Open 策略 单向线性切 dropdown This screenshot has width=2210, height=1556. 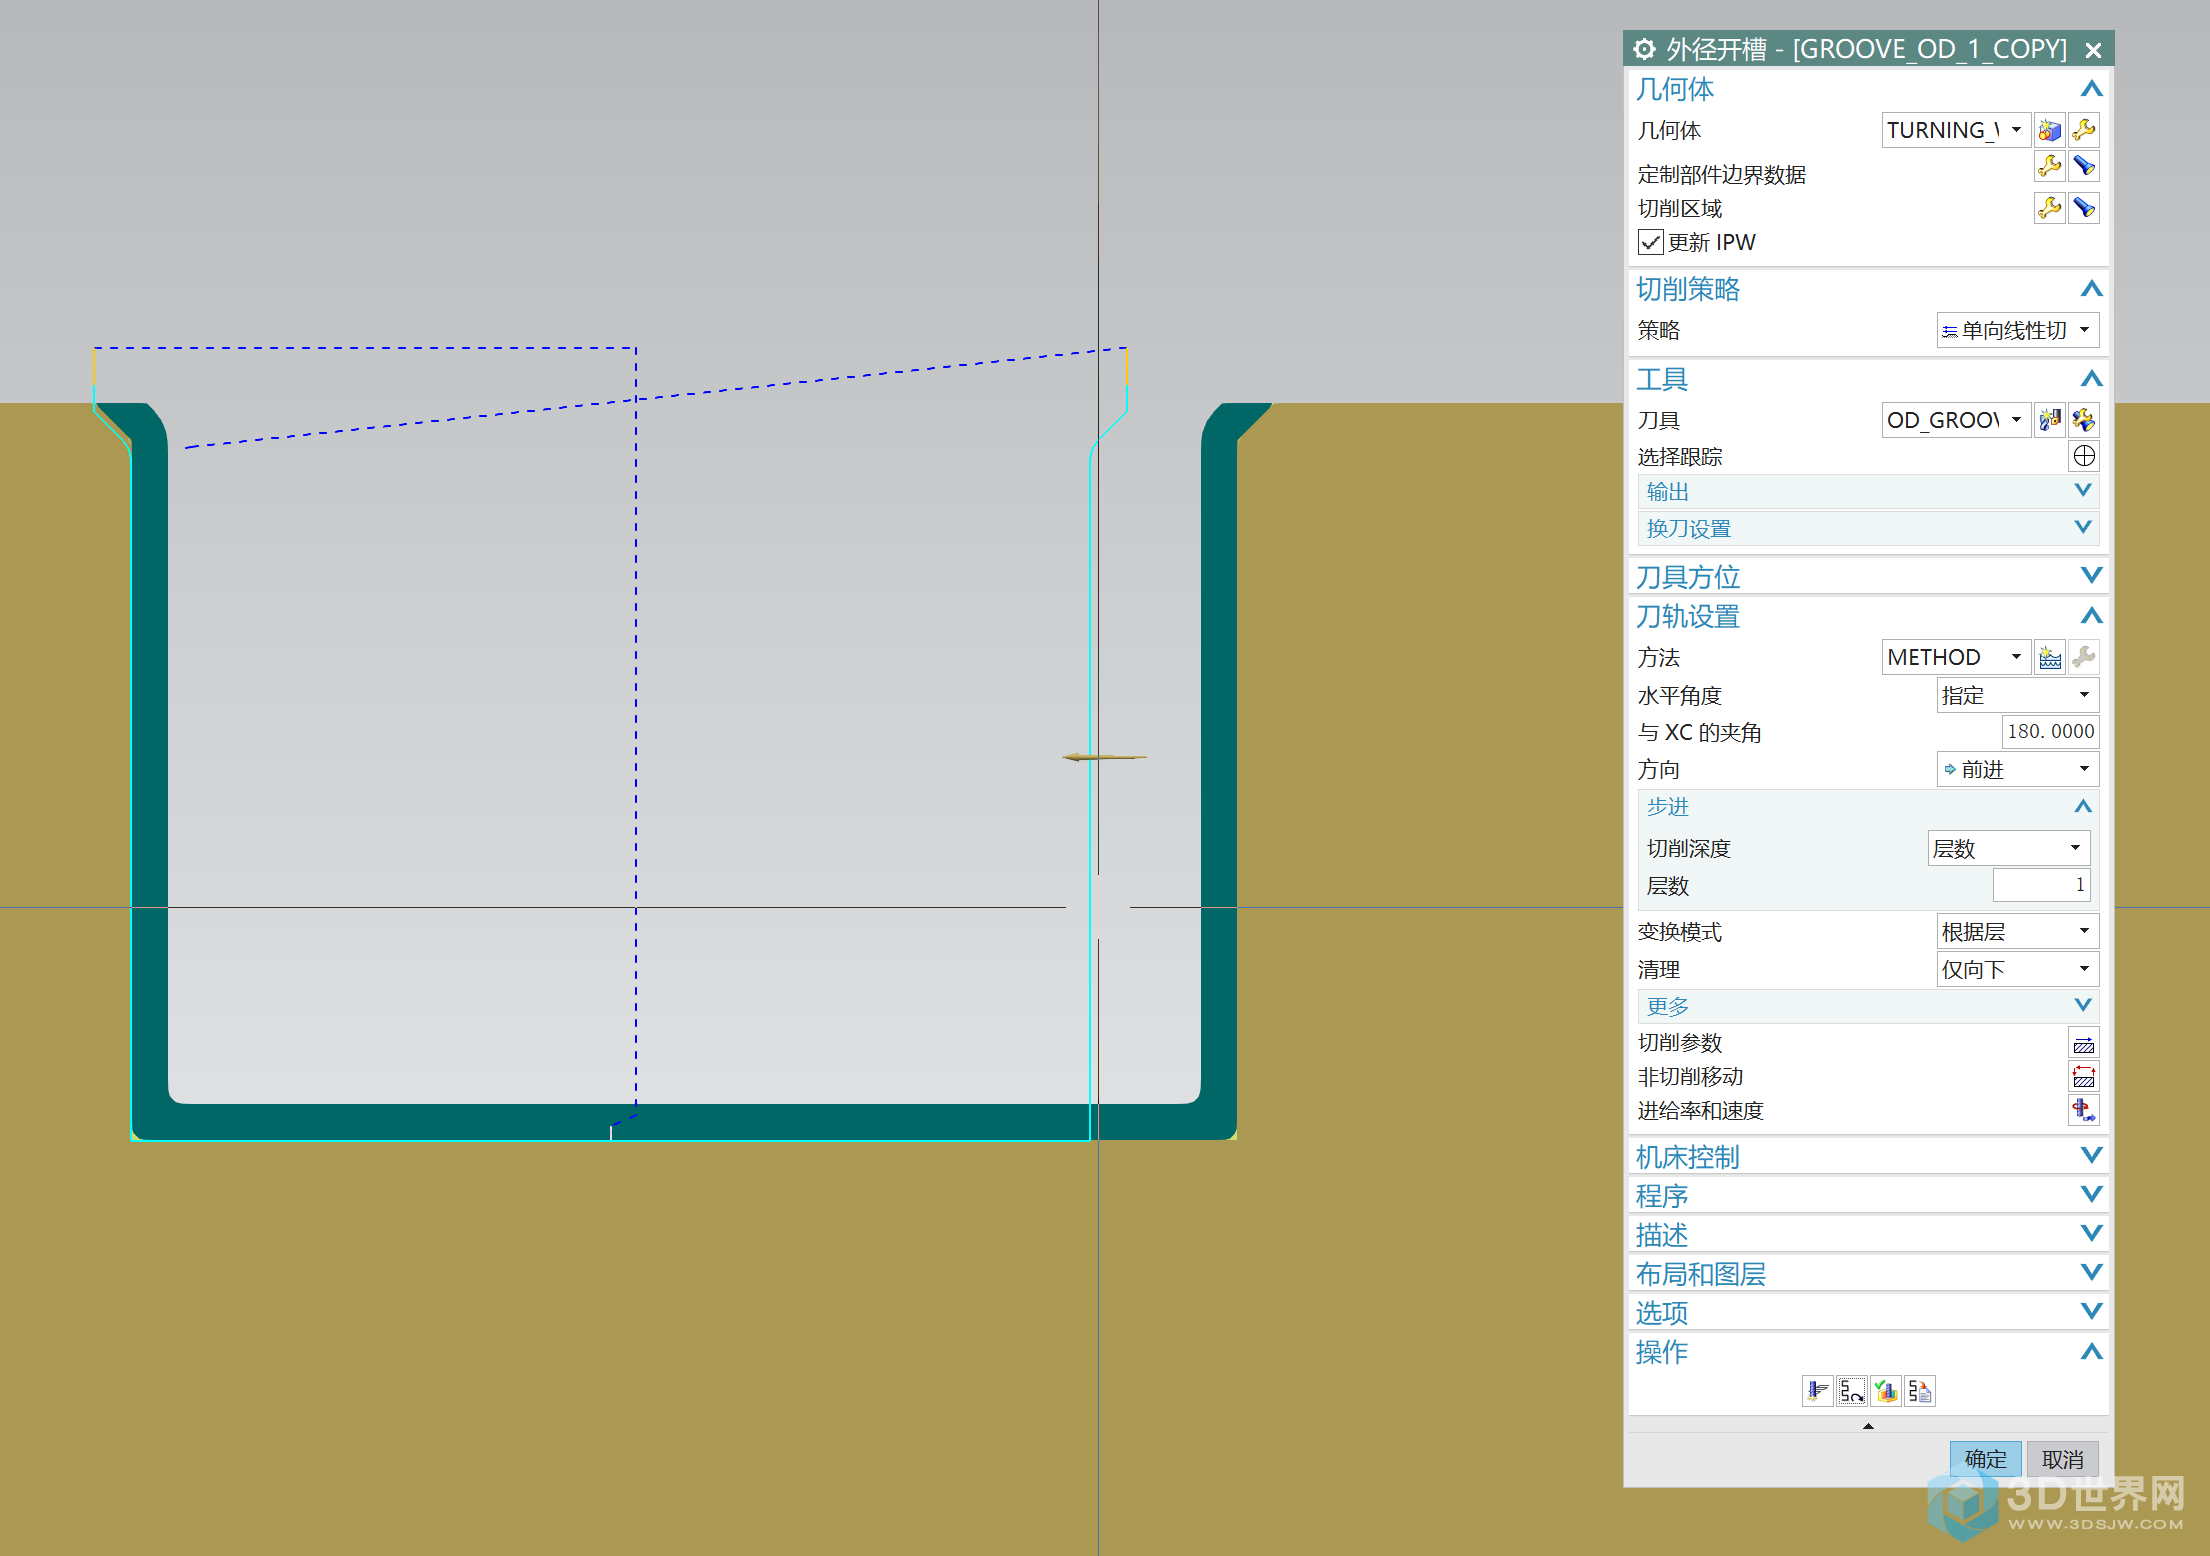click(2017, 330)
